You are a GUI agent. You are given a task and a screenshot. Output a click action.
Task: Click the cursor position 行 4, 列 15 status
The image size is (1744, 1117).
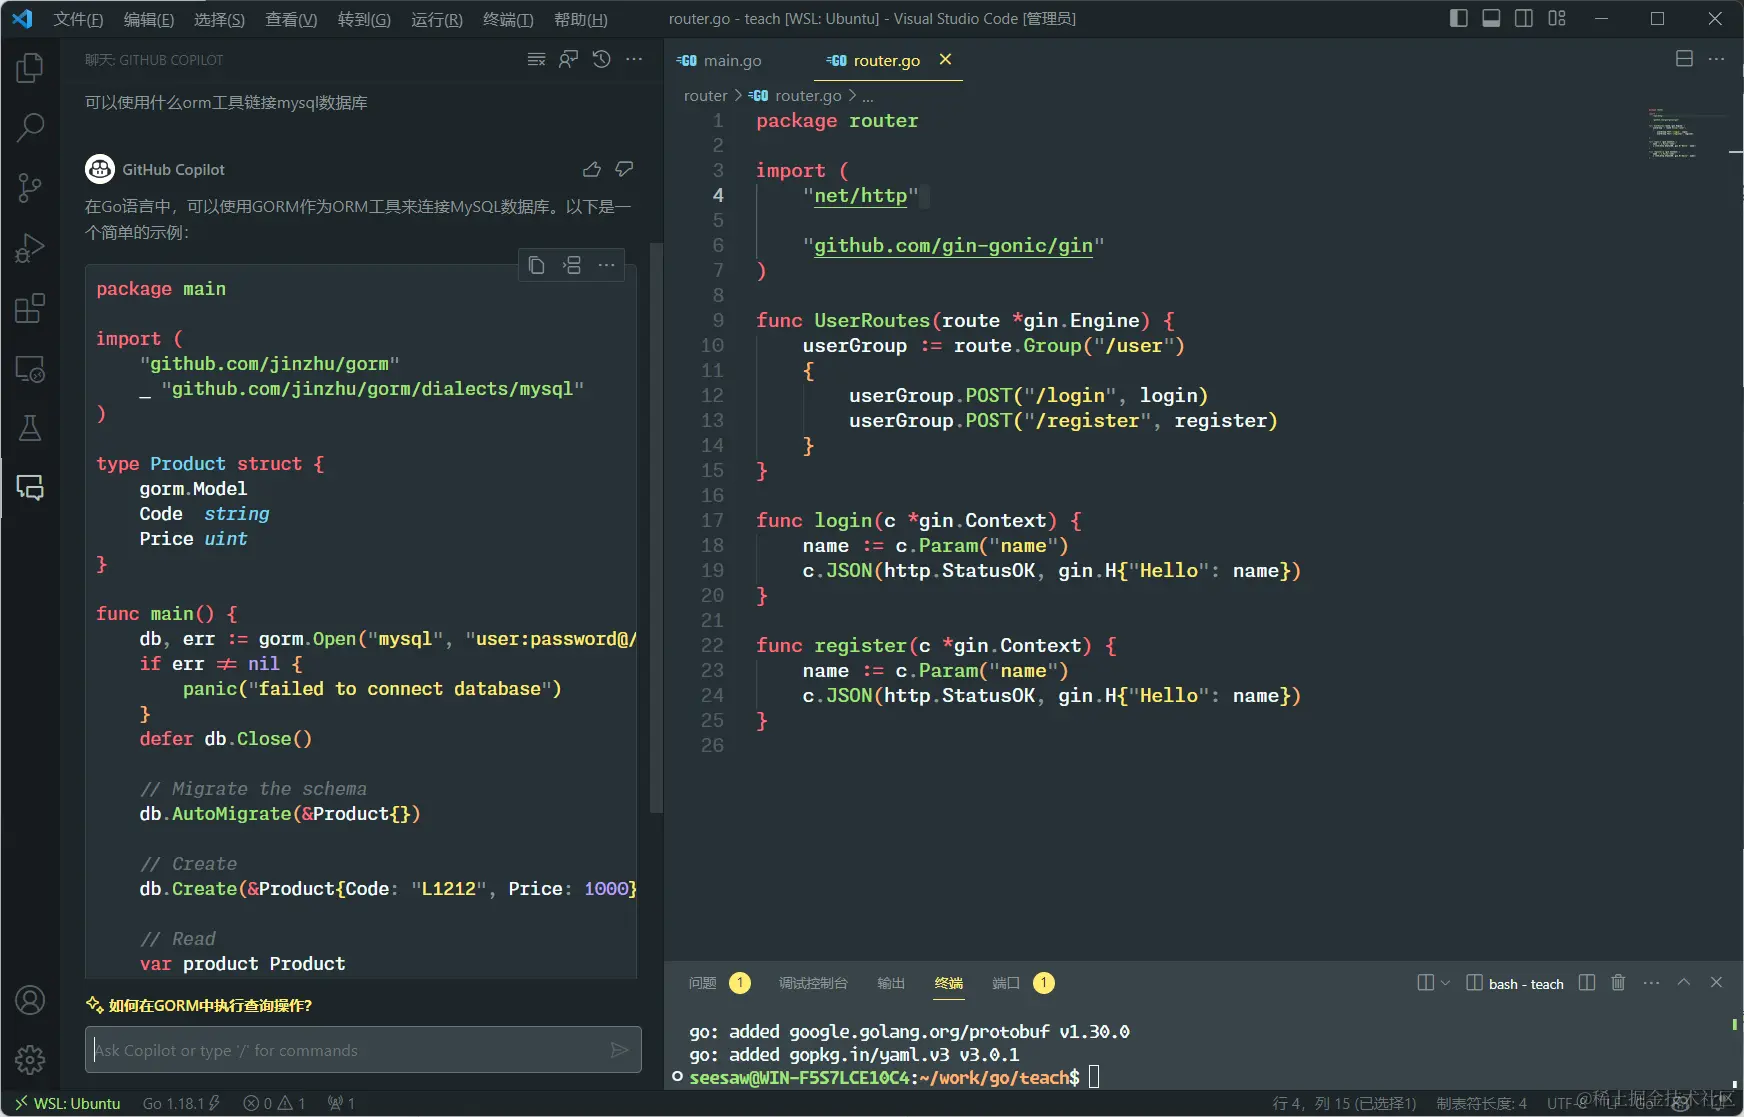(x=1343, y=1103)
